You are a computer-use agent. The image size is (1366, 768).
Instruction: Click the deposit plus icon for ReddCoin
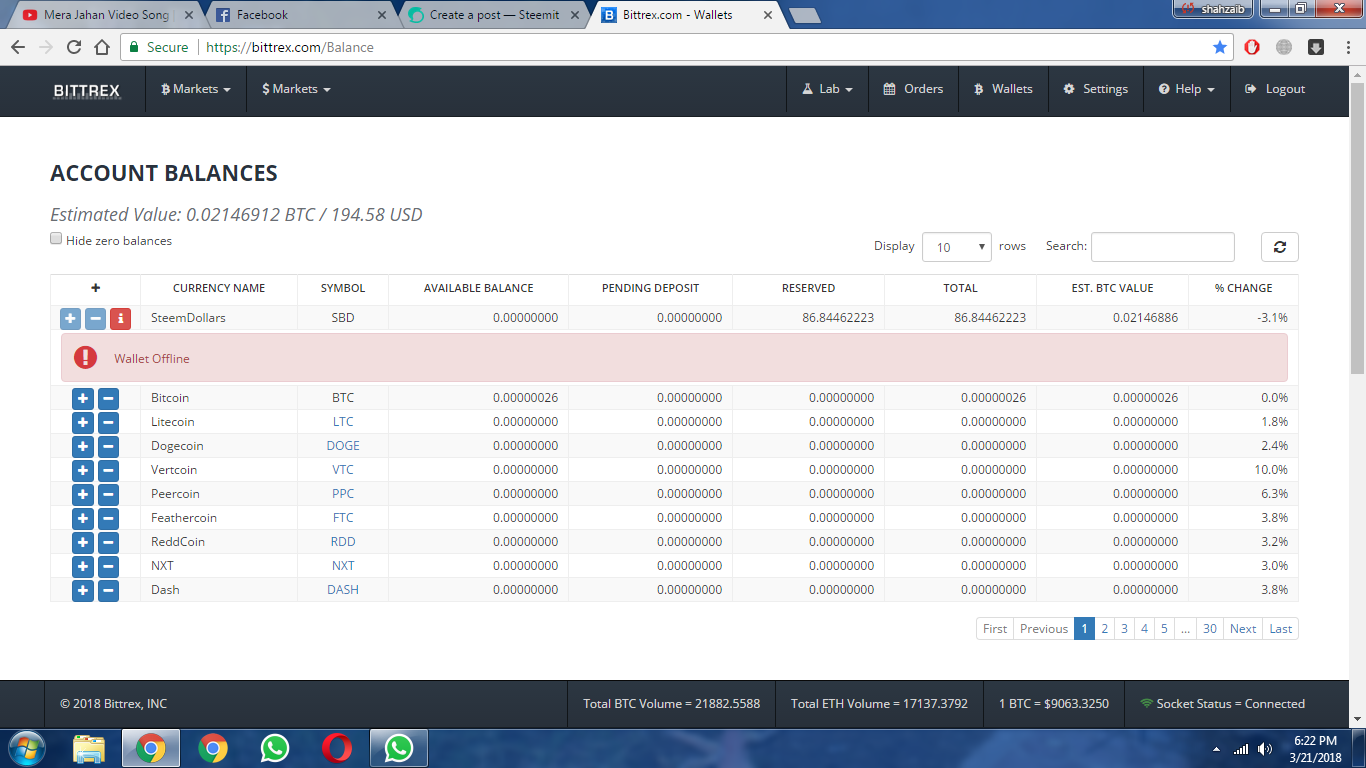pos(83,542)
